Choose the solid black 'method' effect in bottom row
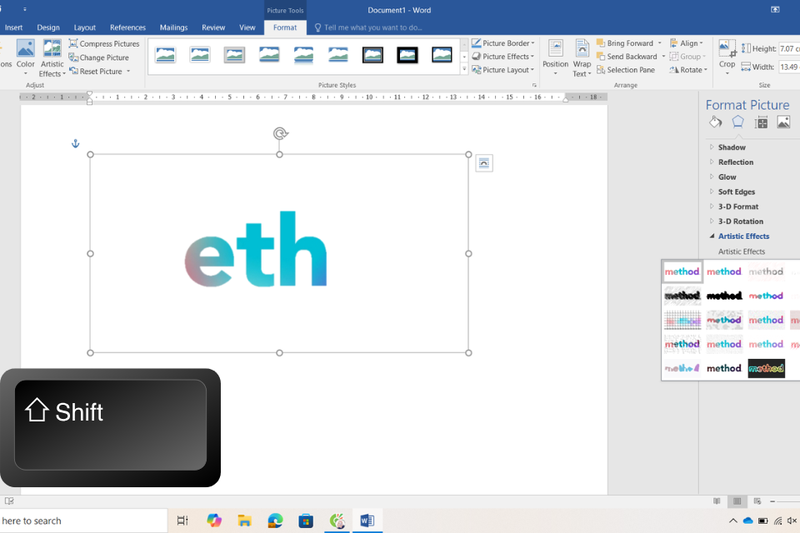This screenshot has width=800, height=533. [724, 368]
